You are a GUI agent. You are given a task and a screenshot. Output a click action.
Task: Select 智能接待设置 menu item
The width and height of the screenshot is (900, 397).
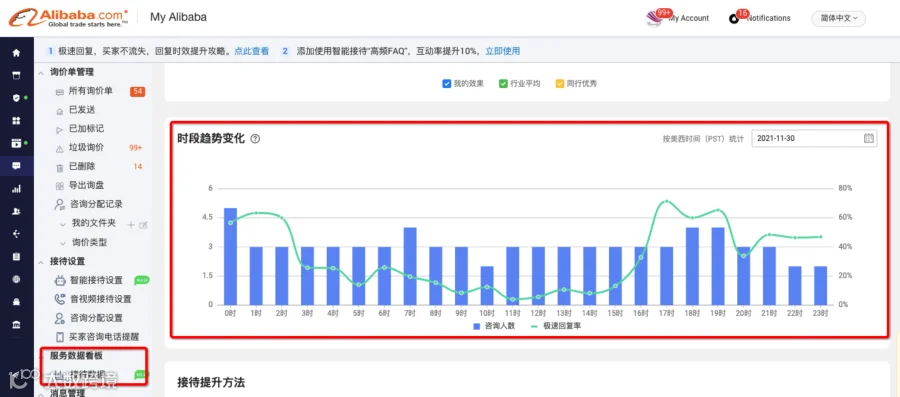click(x=96, y=280)
